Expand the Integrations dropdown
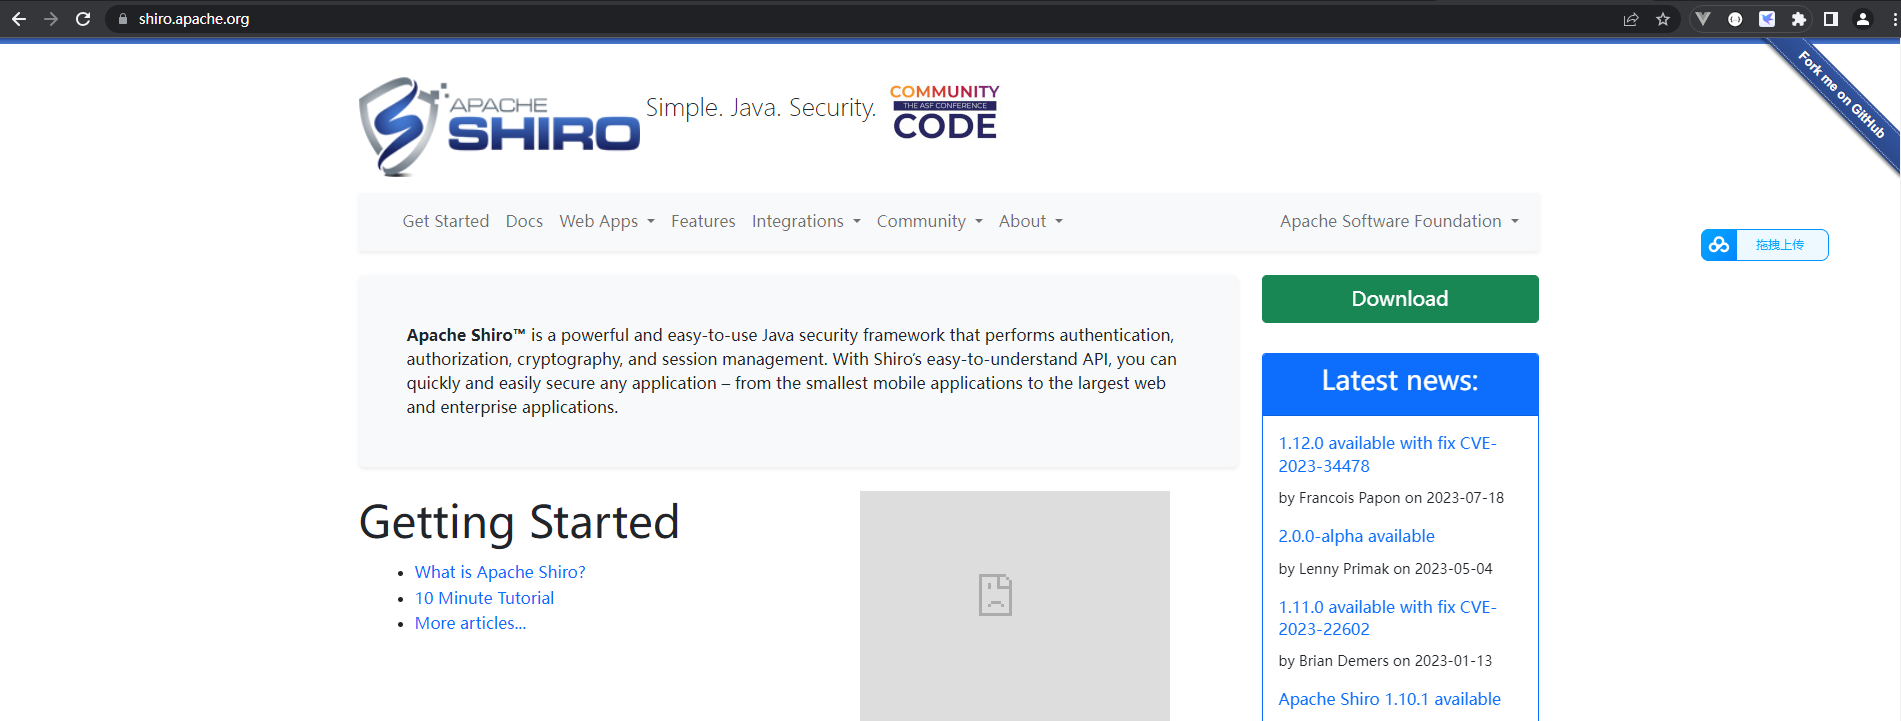The width and height of the screenshot is (1901, 721). [x=806, y=221]
